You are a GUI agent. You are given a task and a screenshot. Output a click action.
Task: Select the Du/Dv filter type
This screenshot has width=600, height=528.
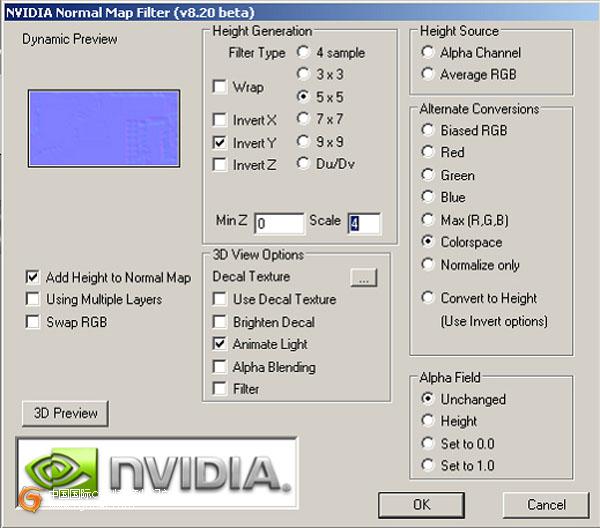tap(303, 163)
